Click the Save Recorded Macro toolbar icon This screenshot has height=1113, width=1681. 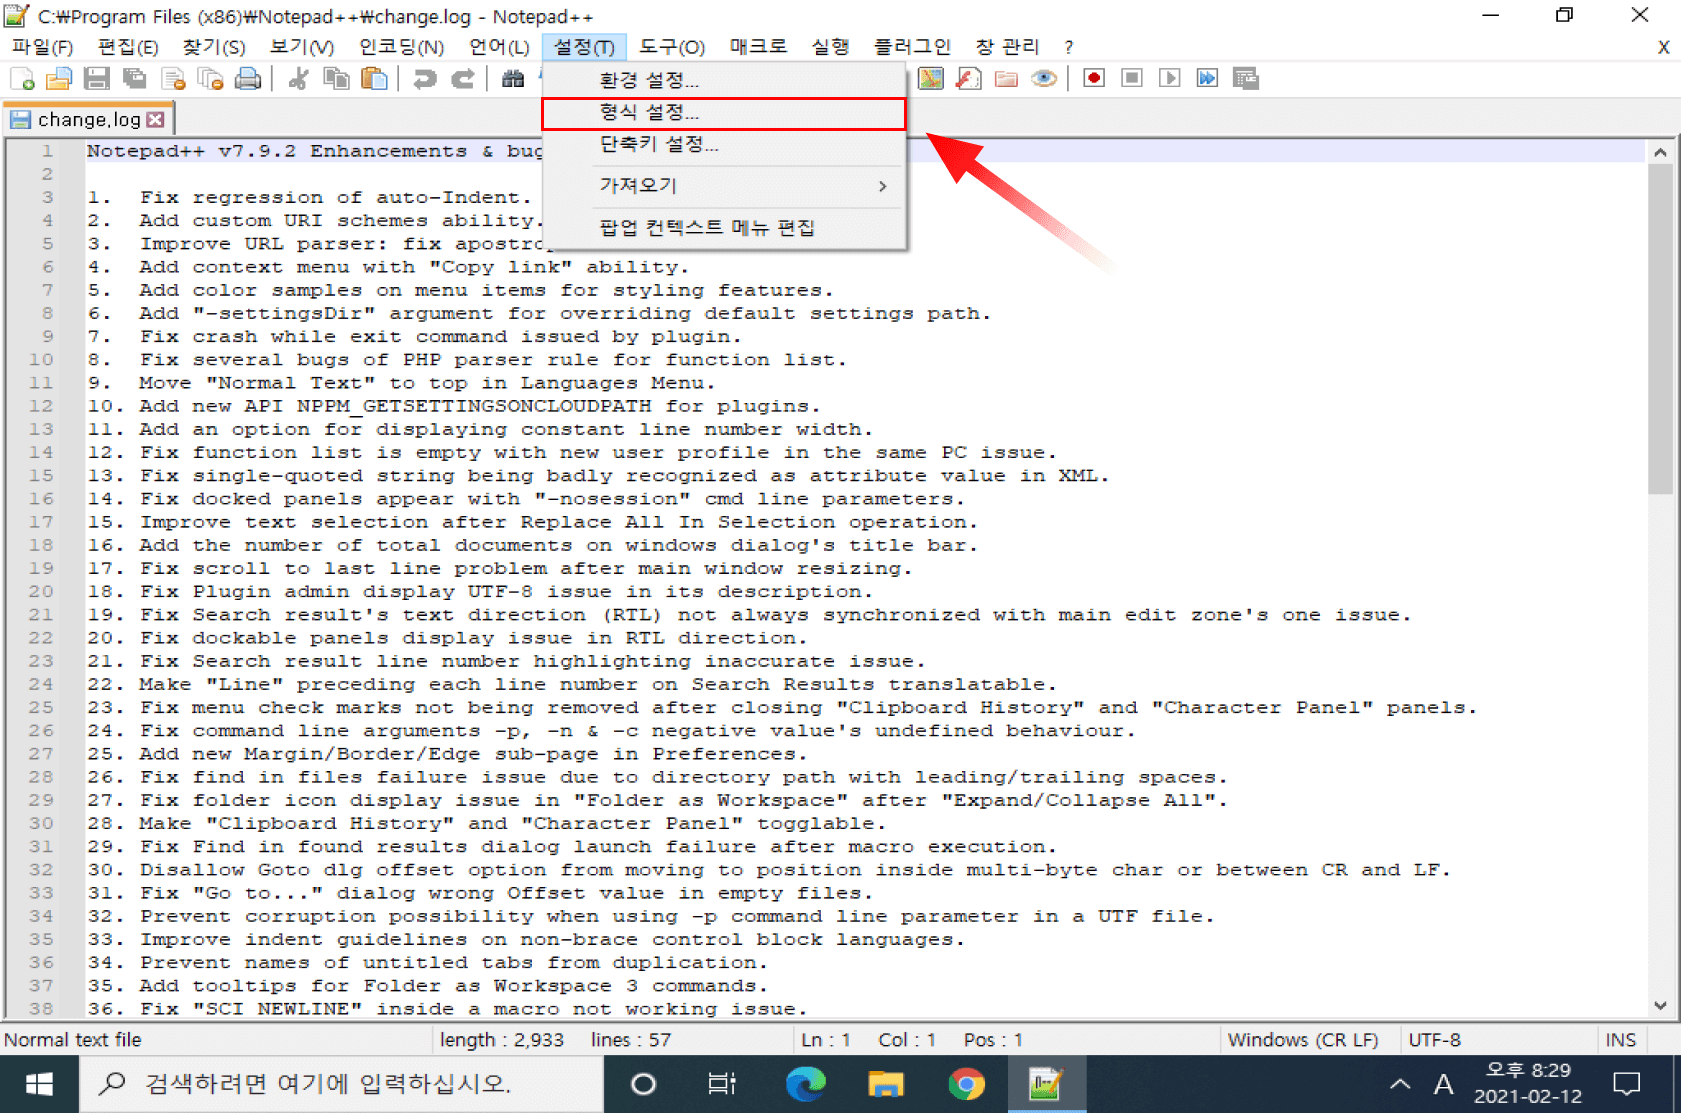click(x=1246, y=79)
